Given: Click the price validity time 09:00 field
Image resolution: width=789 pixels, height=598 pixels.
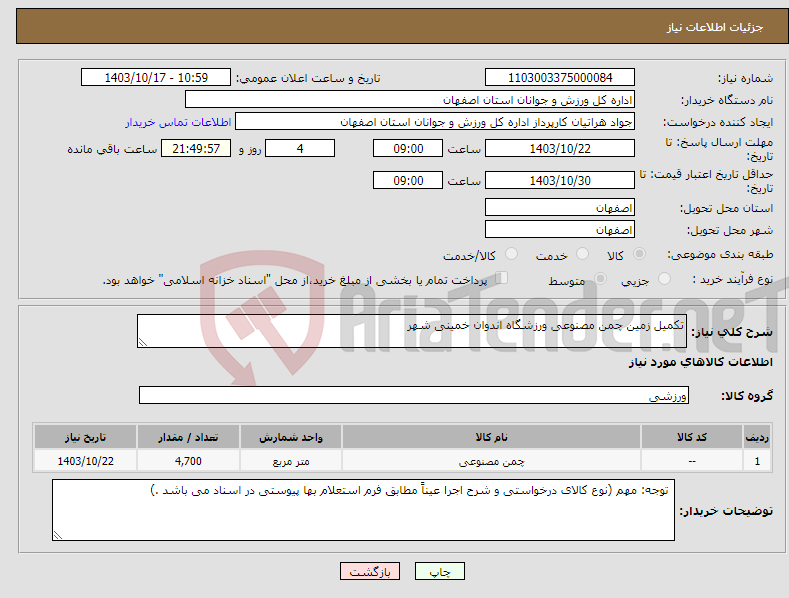Looking at the screenshot, I should [408, 180].
